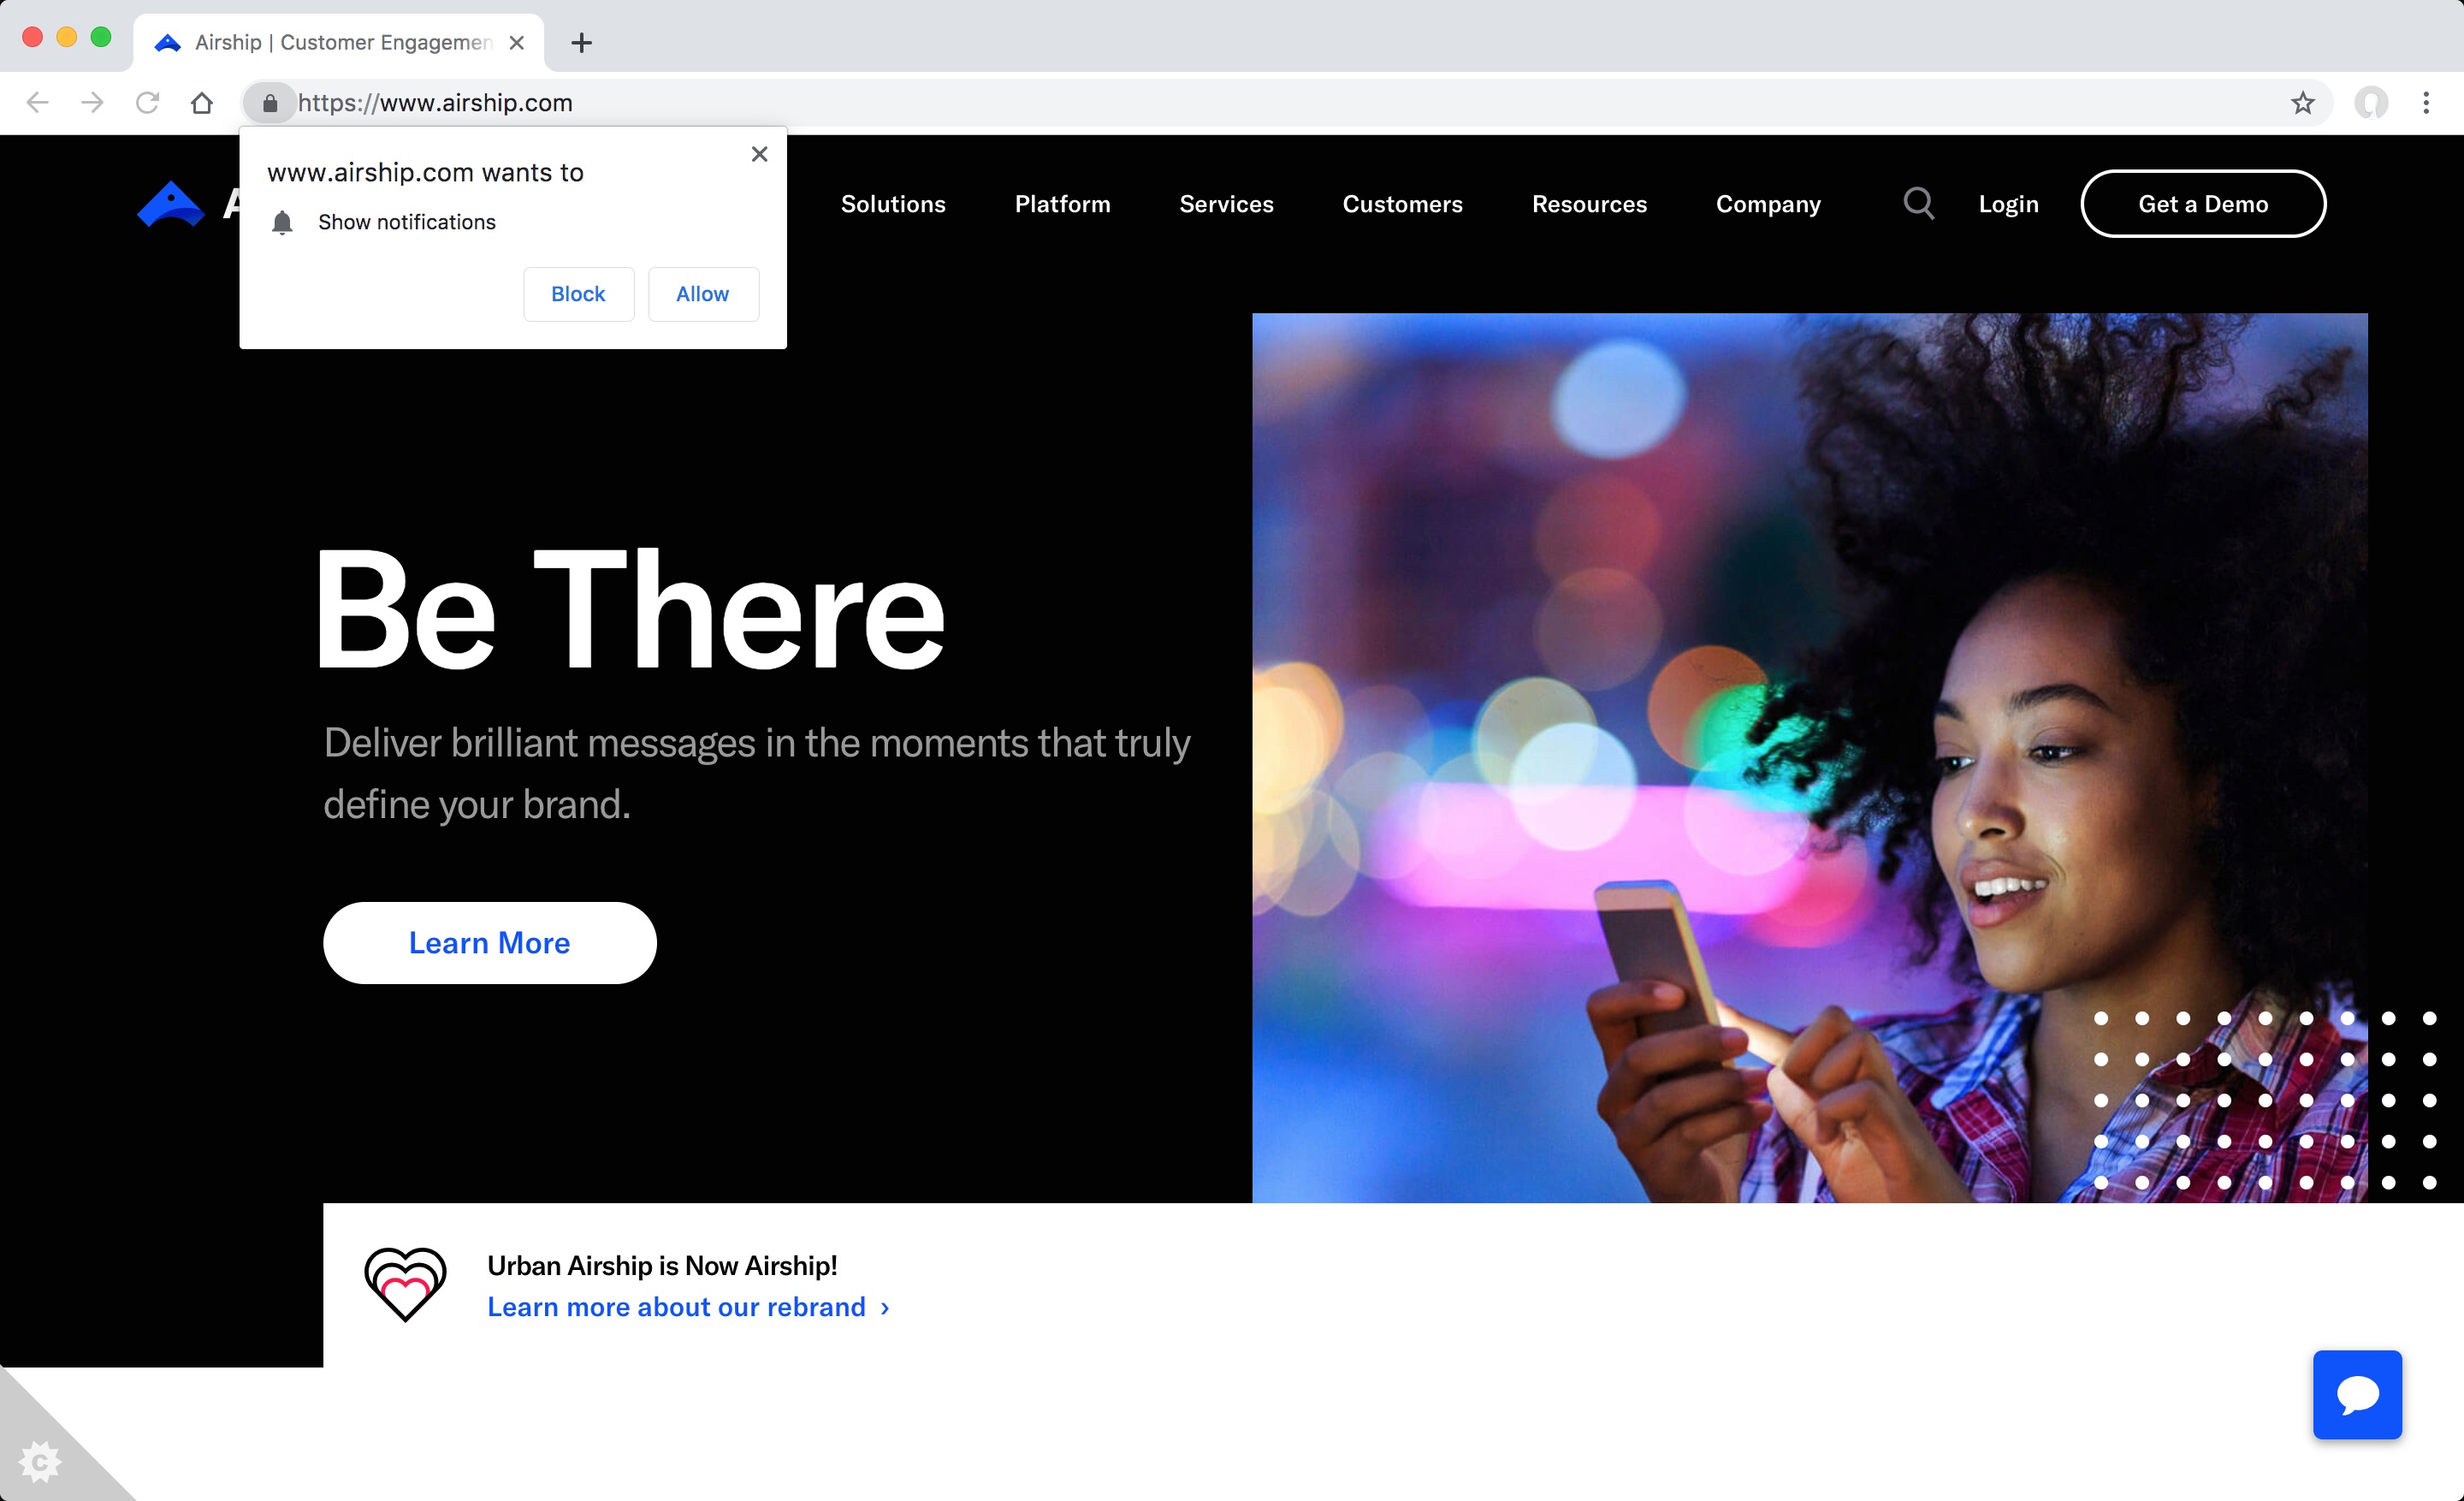Open the Platform menu
Screen dimensions: 2464x1501
tap(1062, 204)
